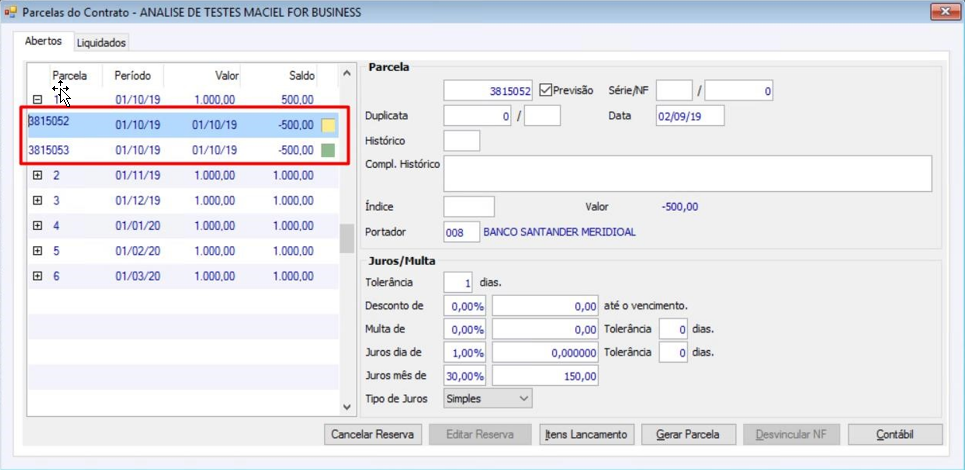Switch to the Liquidados tab
969x470 pixels.
[101, 43]
